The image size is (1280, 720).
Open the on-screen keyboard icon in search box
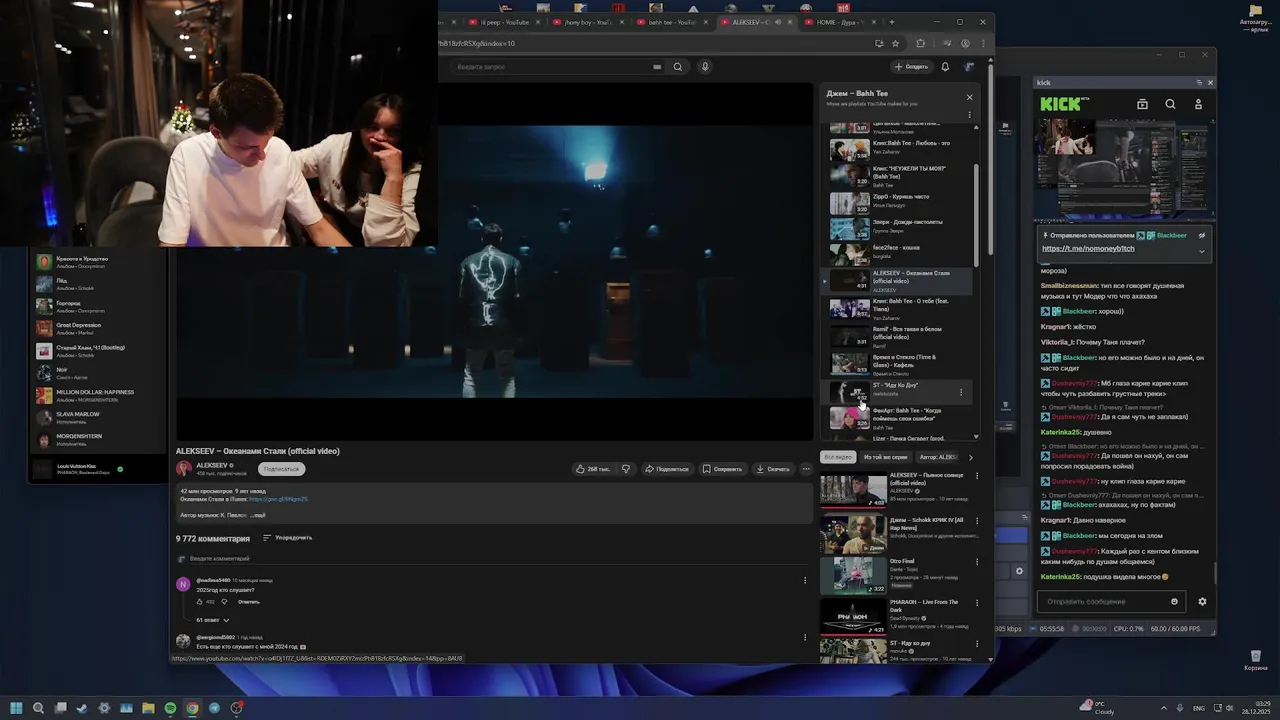[x=657, y=67]
